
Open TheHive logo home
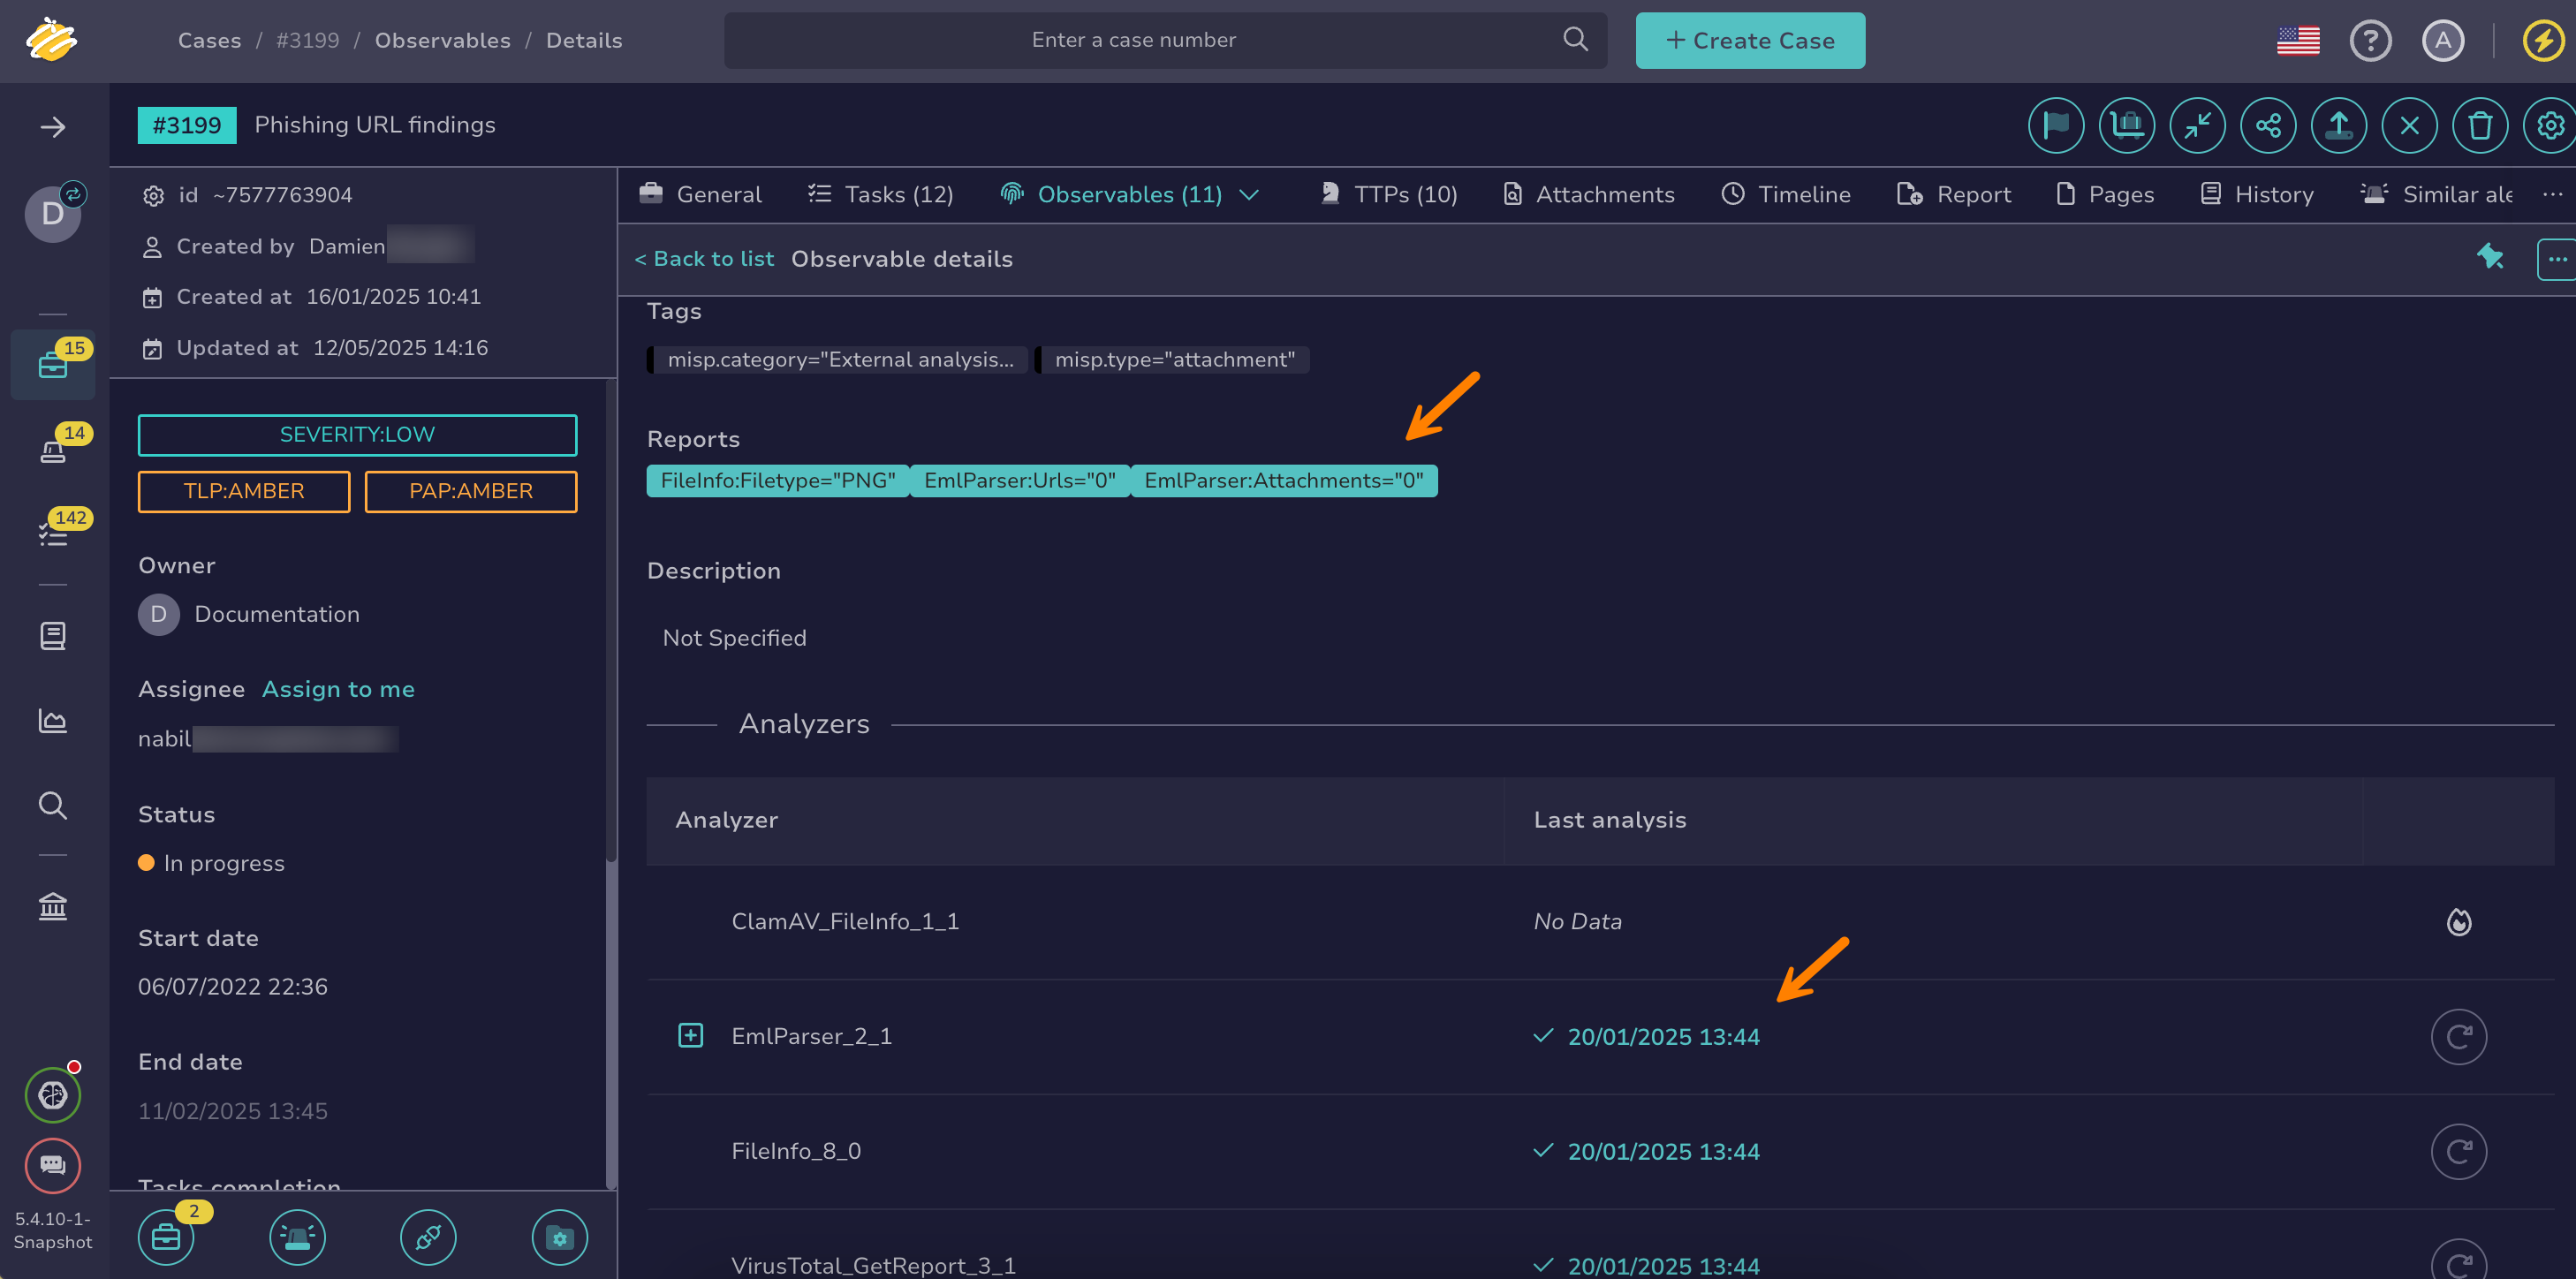pyautogui.click(x=52, y=40)
